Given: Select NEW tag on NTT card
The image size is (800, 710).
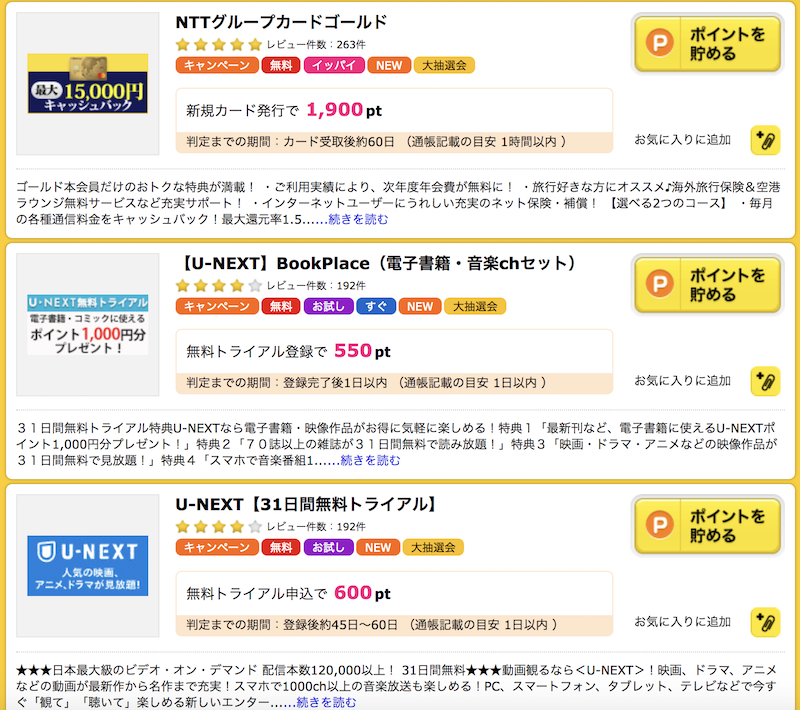Looking at the screenshot, I should 389,65.
